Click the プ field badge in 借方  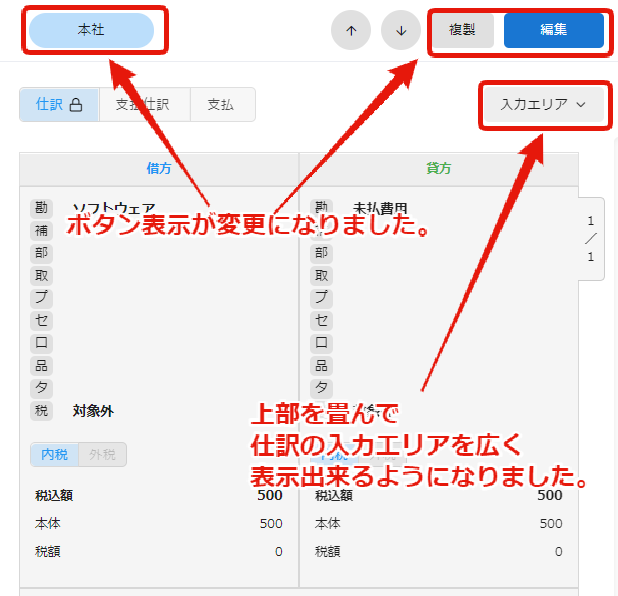(41, 298)
